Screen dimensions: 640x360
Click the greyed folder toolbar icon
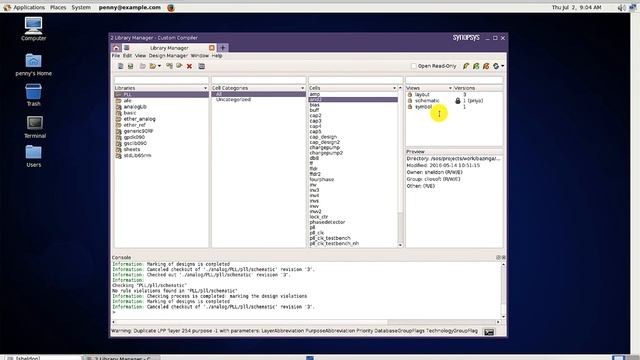(x=142, y=66)
